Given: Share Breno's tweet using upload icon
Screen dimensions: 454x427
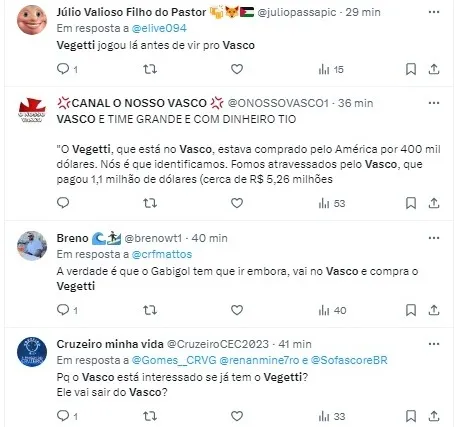Looking at the screenshot, I should pyautogui.click(x=433, y=310).
